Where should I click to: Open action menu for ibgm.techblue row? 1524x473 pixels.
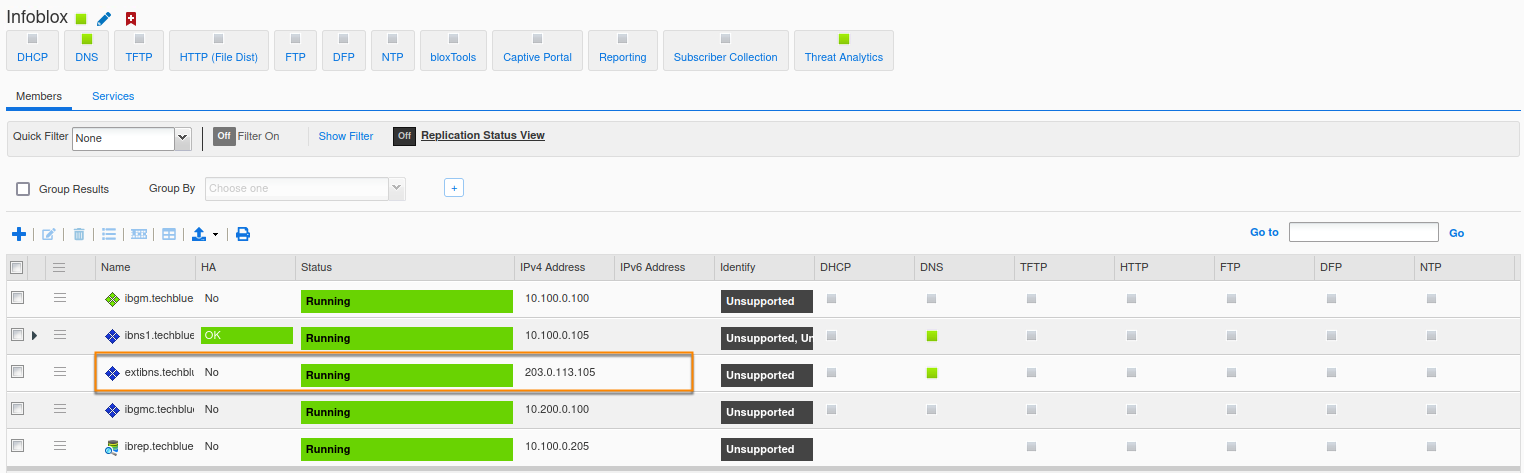coord(59,298)
